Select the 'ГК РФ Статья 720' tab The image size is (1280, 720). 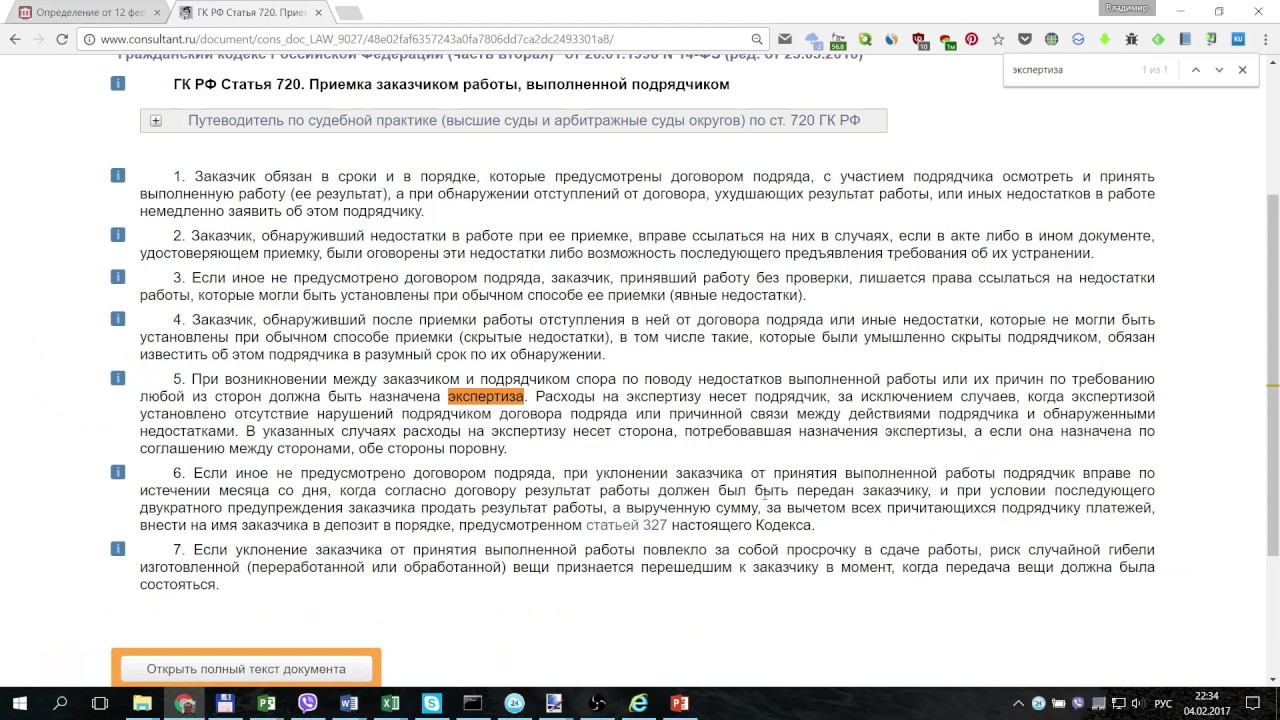tap(250, 12)
